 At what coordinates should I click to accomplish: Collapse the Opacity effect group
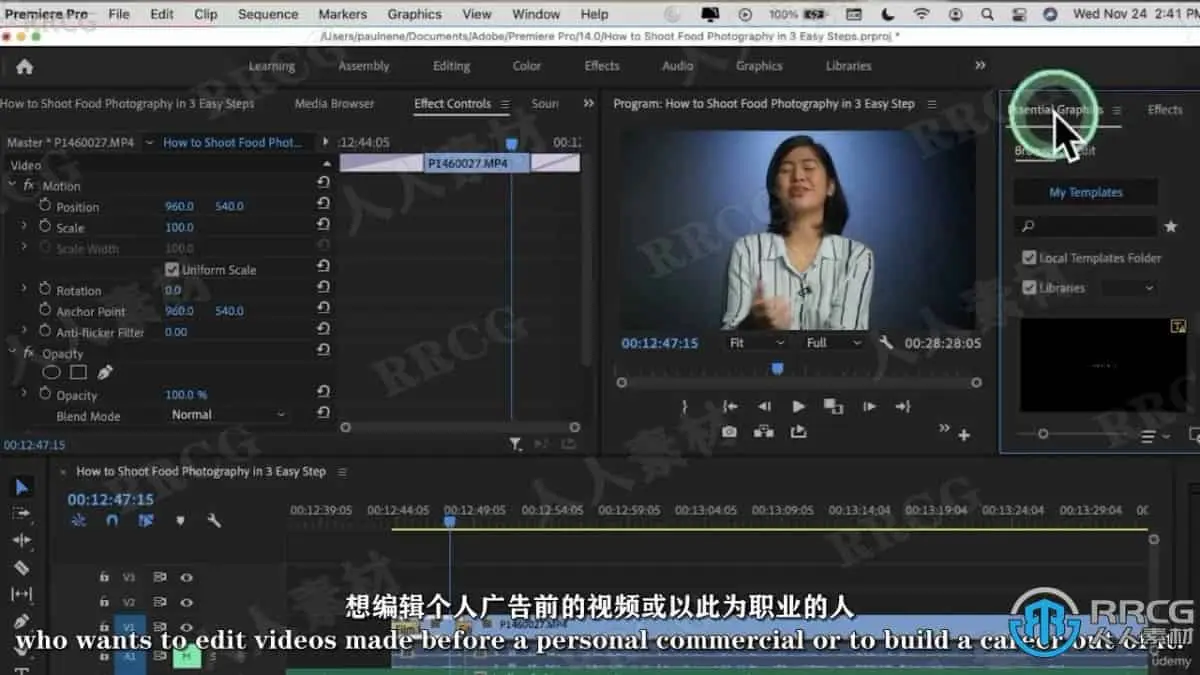click(11, 352)
